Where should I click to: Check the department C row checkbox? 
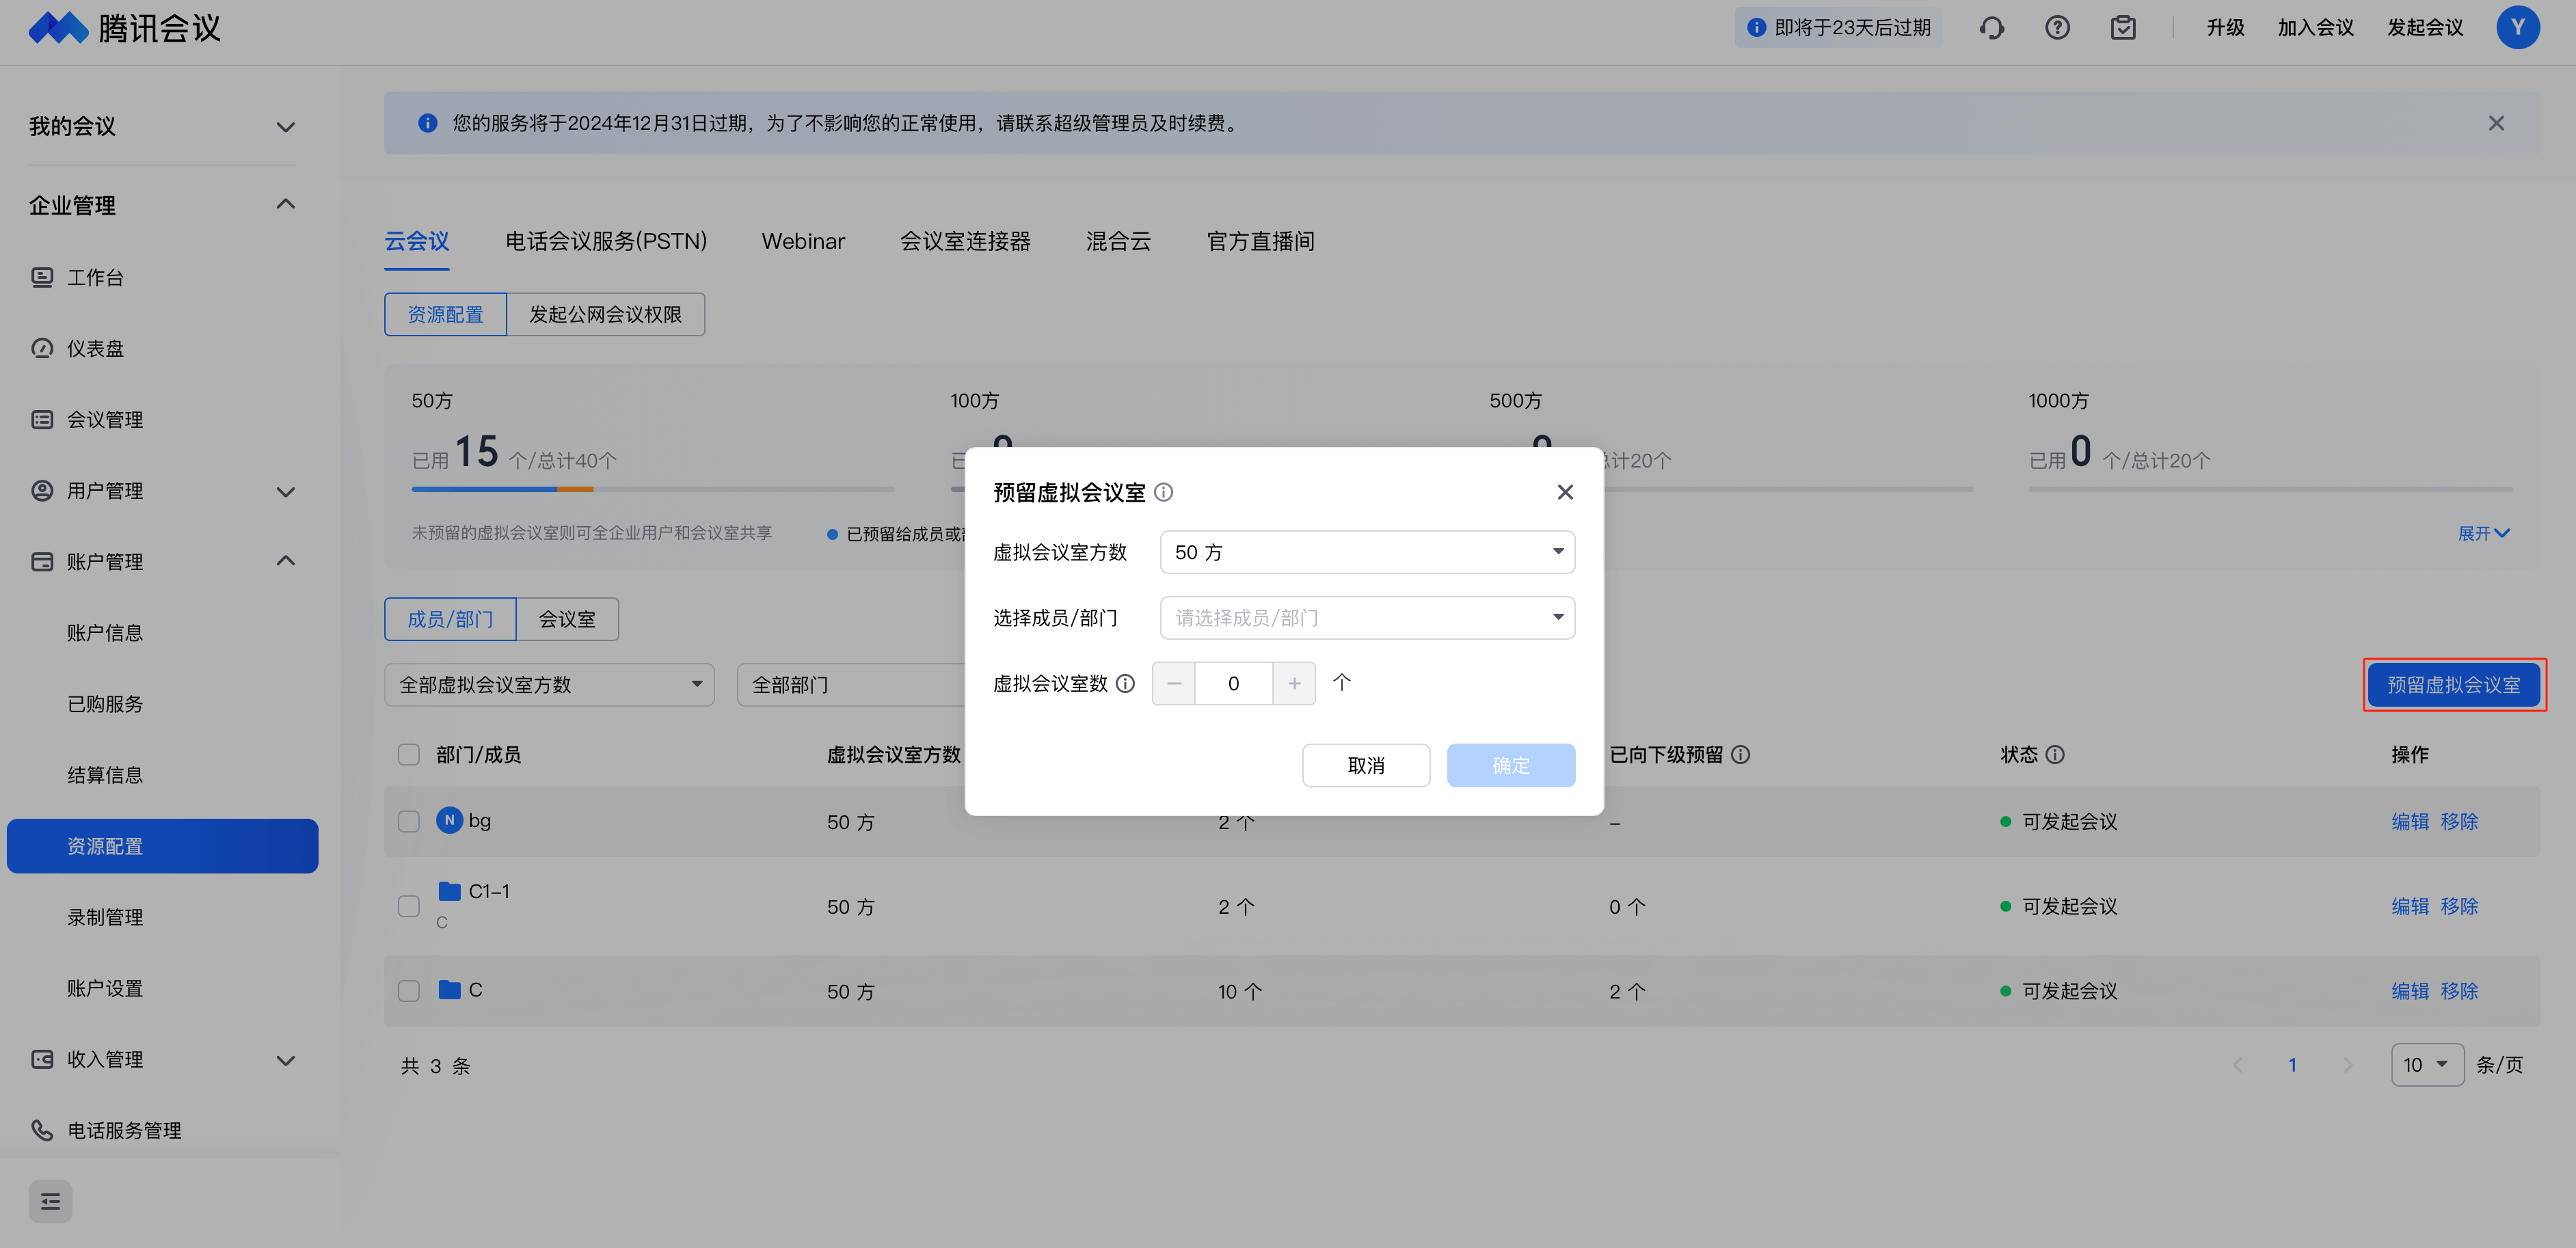408,991
